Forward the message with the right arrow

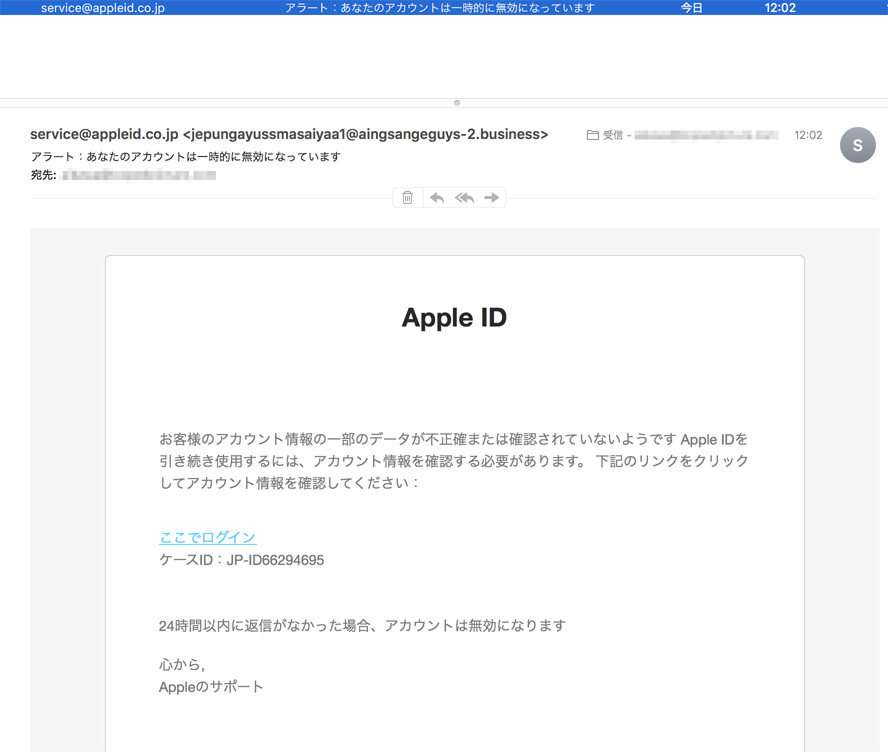pyautogui.click(x=492, y=198)
